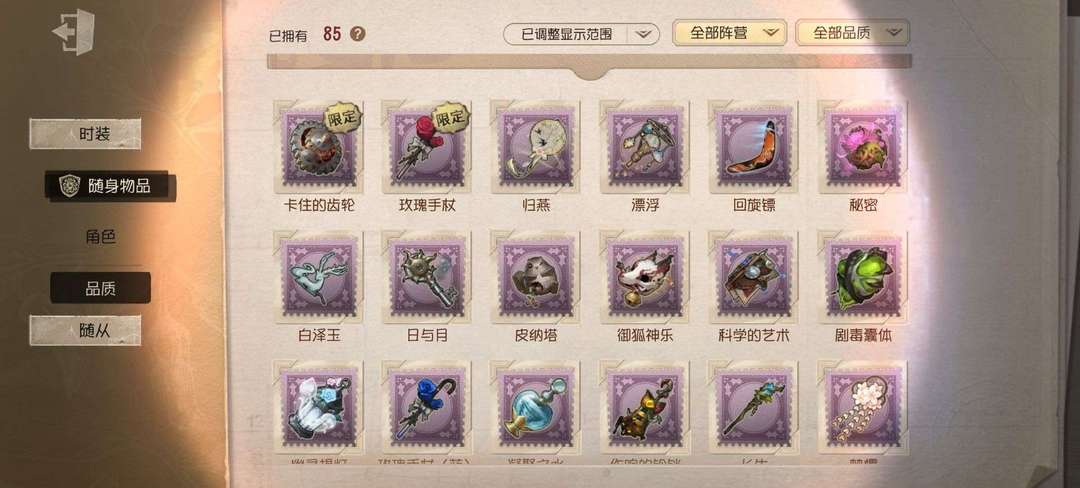This screenshot has width=1080, height=488.
Task: Choose the 日与月 scepter item
Action: tap(427, 277)
